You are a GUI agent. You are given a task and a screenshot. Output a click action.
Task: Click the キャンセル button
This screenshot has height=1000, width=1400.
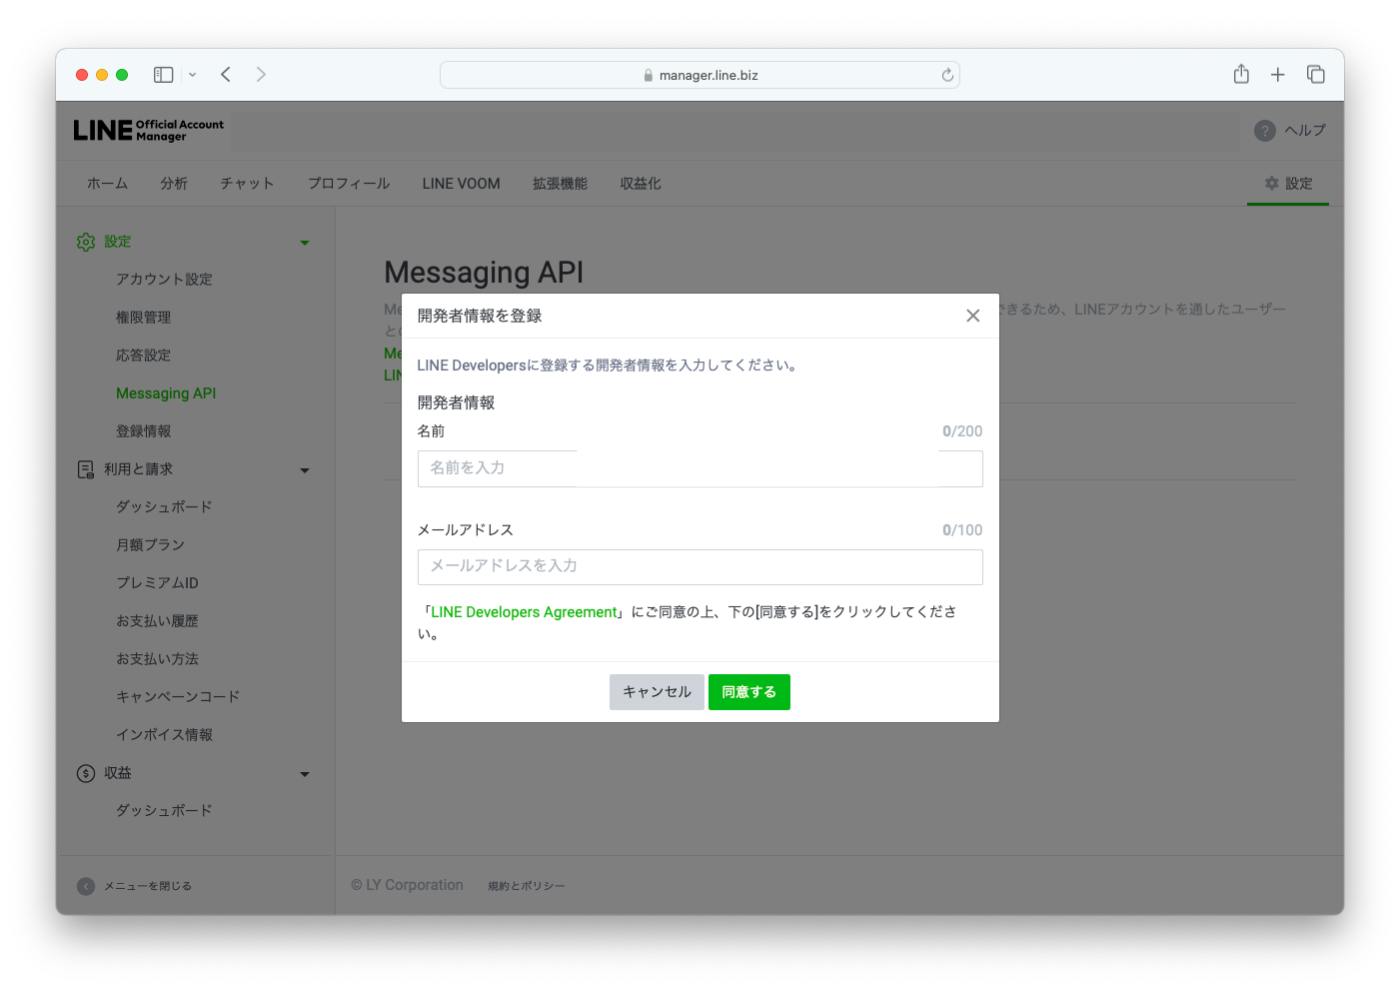pyautogui.click(x=657, y=692)
